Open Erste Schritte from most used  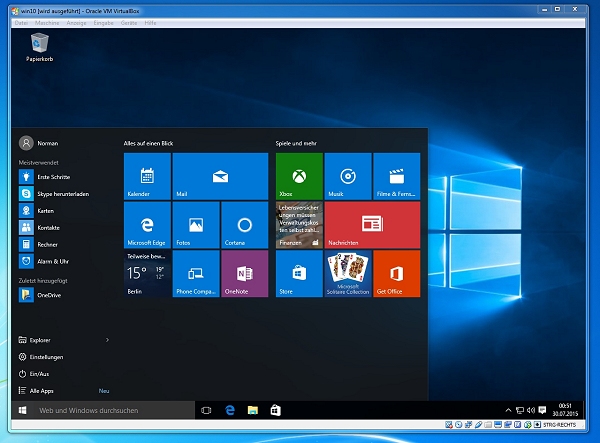pyautogui.click(x=63, y=177)
